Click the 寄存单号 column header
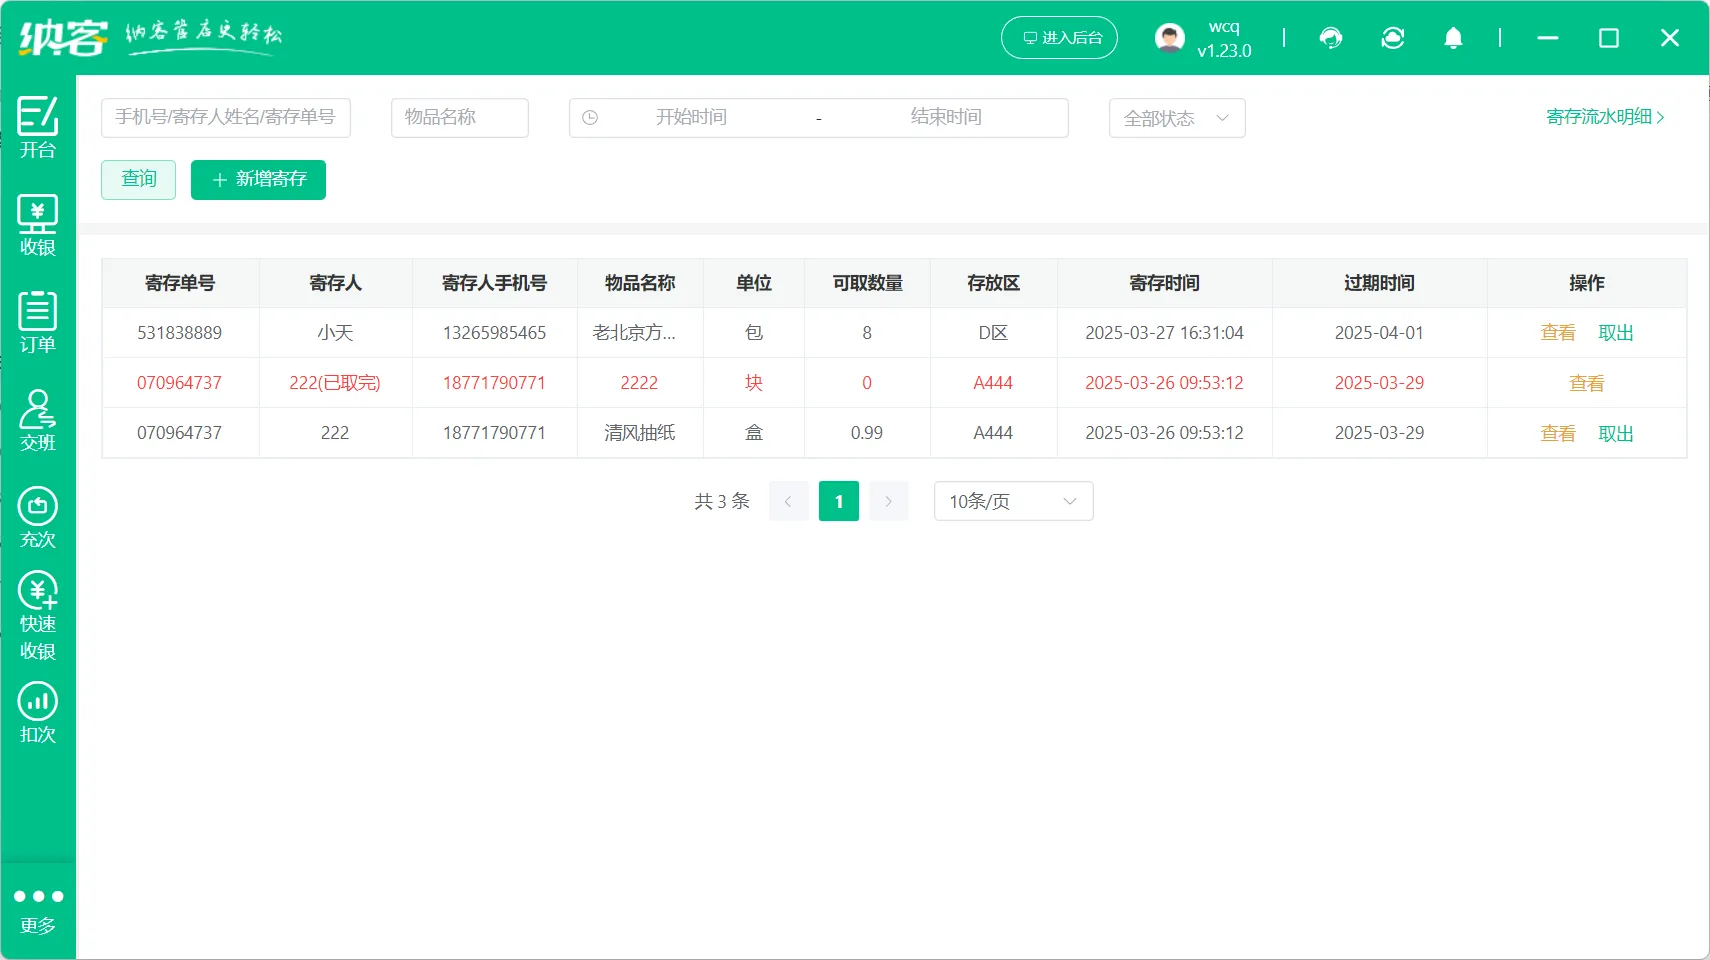 coord(180,283)
